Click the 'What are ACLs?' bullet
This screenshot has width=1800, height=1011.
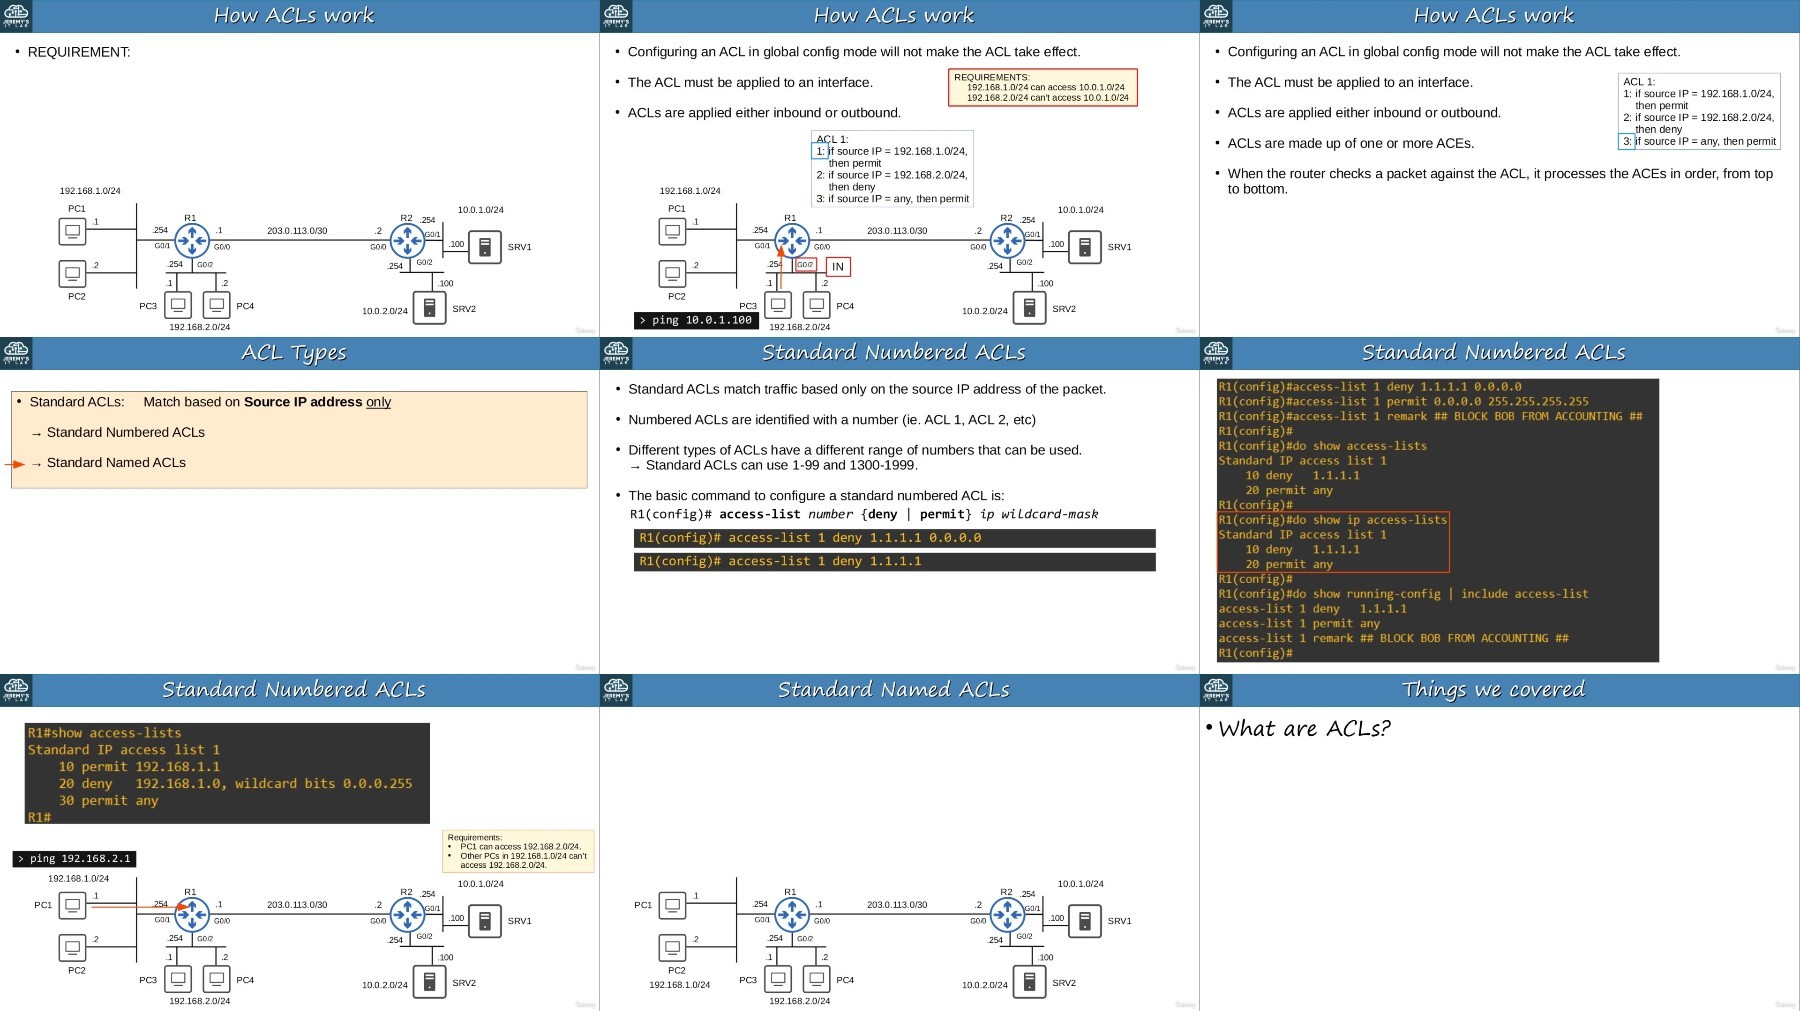tap(1304, 729)
